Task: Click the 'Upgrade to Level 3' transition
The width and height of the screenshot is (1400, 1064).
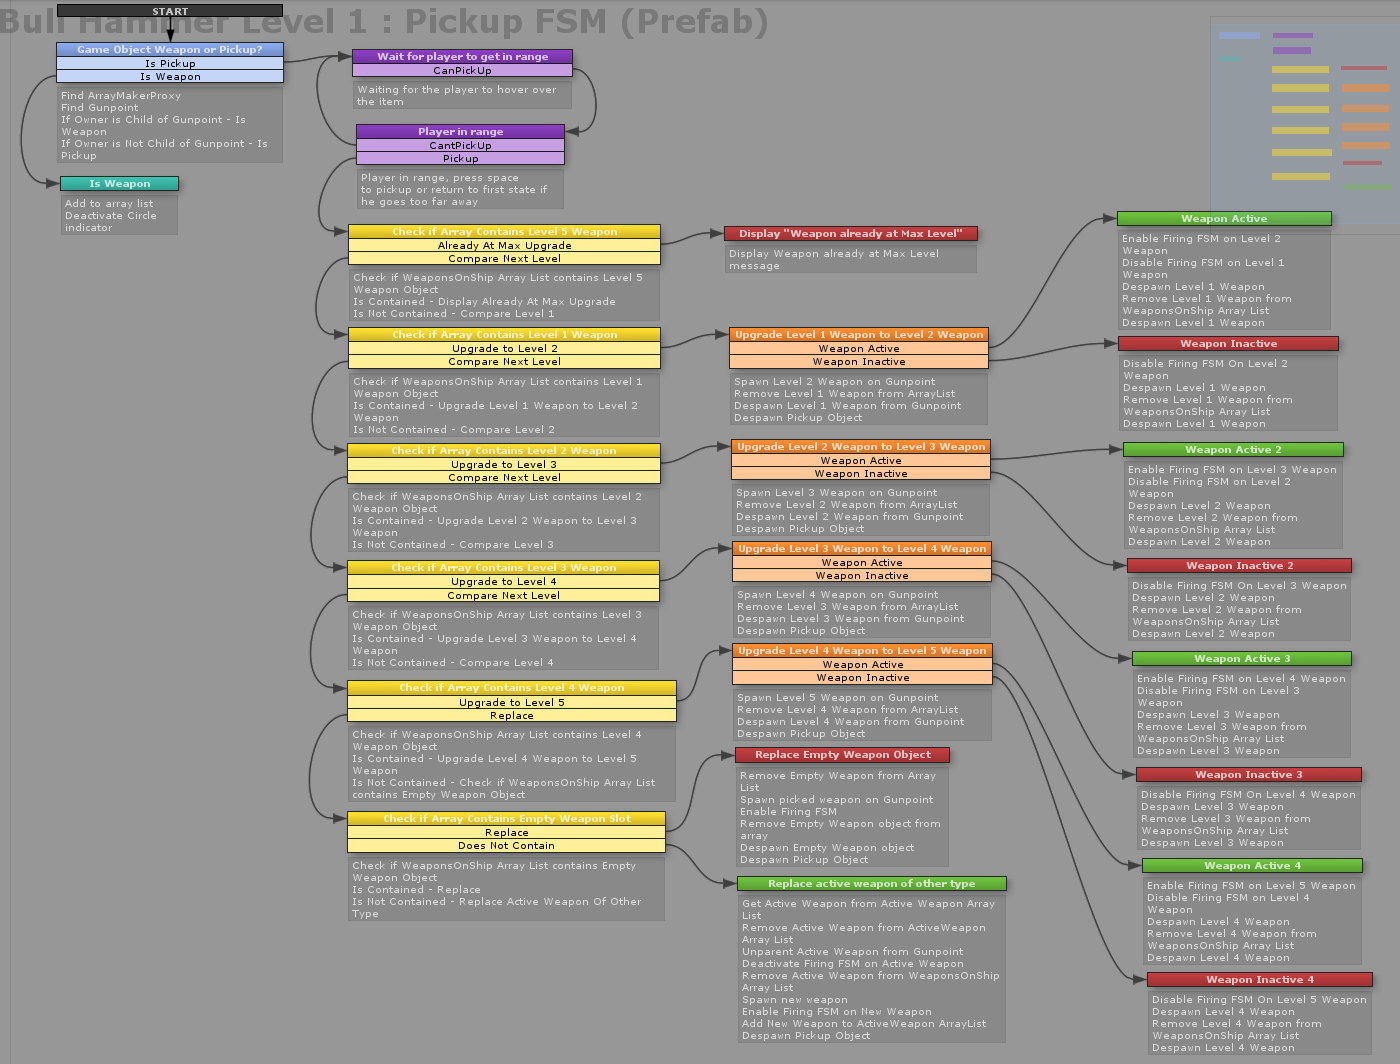Action: point(503,464)
